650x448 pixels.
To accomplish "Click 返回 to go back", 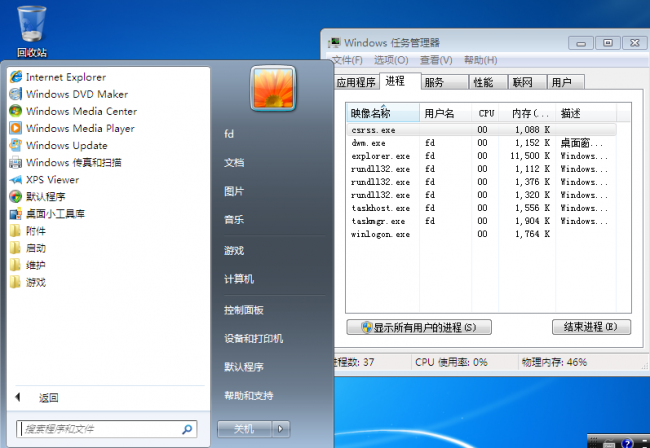I will 49,398.
